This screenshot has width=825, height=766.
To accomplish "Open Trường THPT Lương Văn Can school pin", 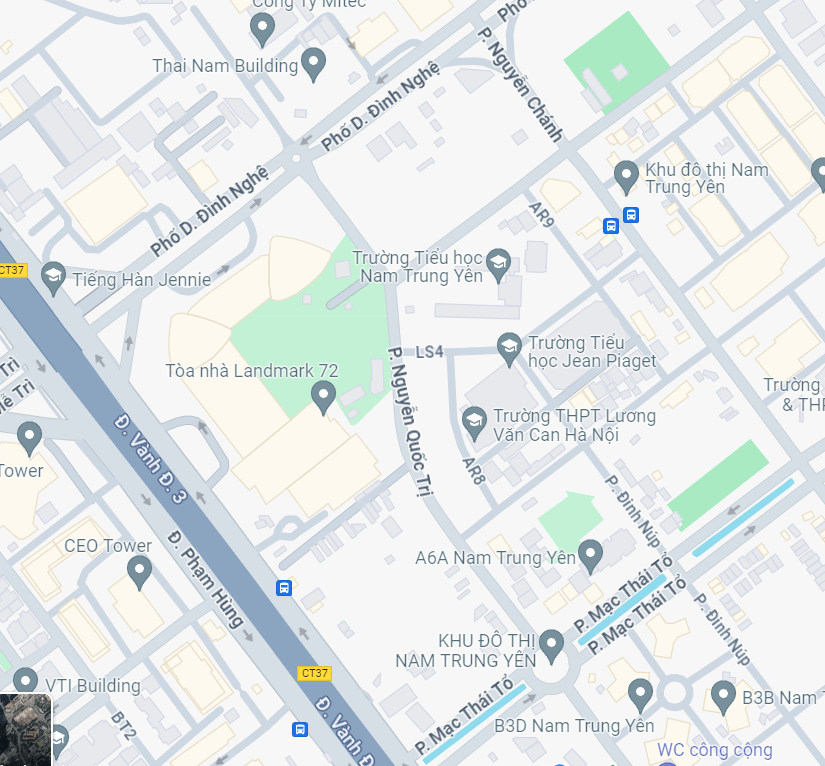I will (x=474, y=424).
